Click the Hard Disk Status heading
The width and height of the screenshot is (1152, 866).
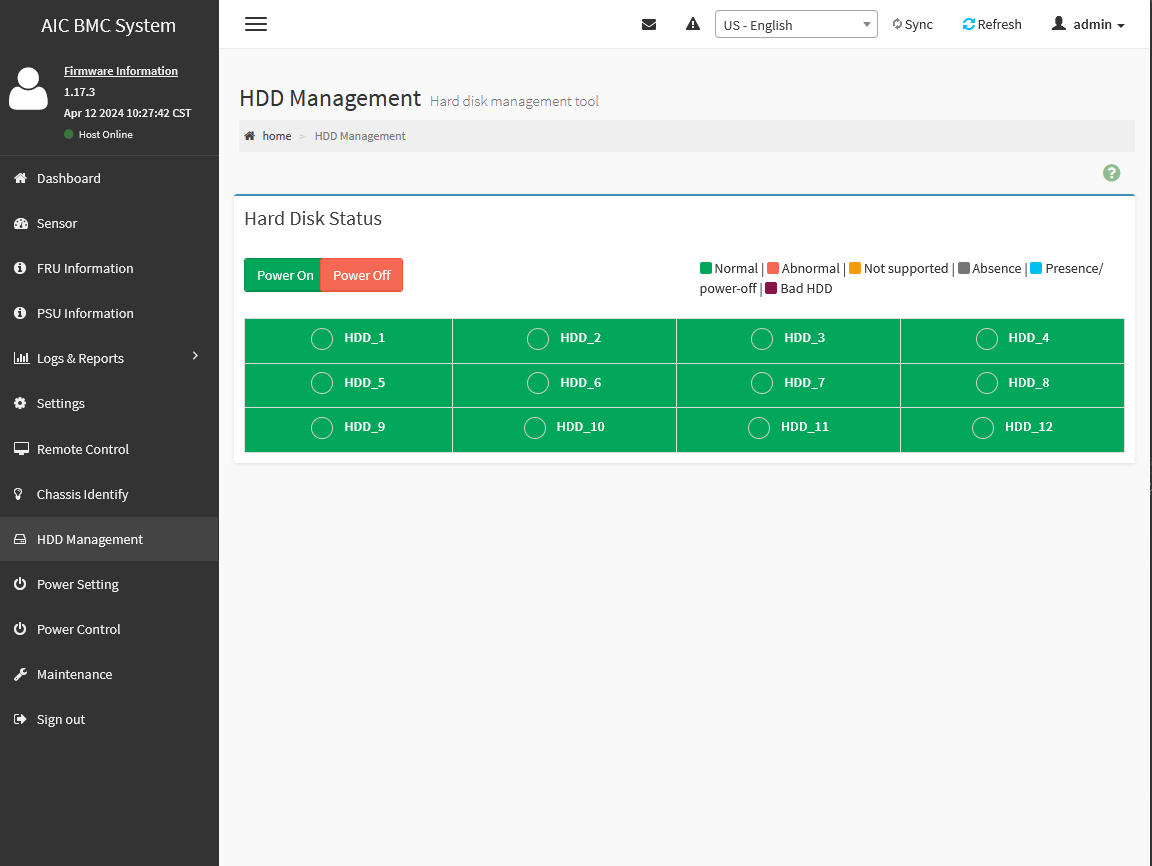[313, 219]
